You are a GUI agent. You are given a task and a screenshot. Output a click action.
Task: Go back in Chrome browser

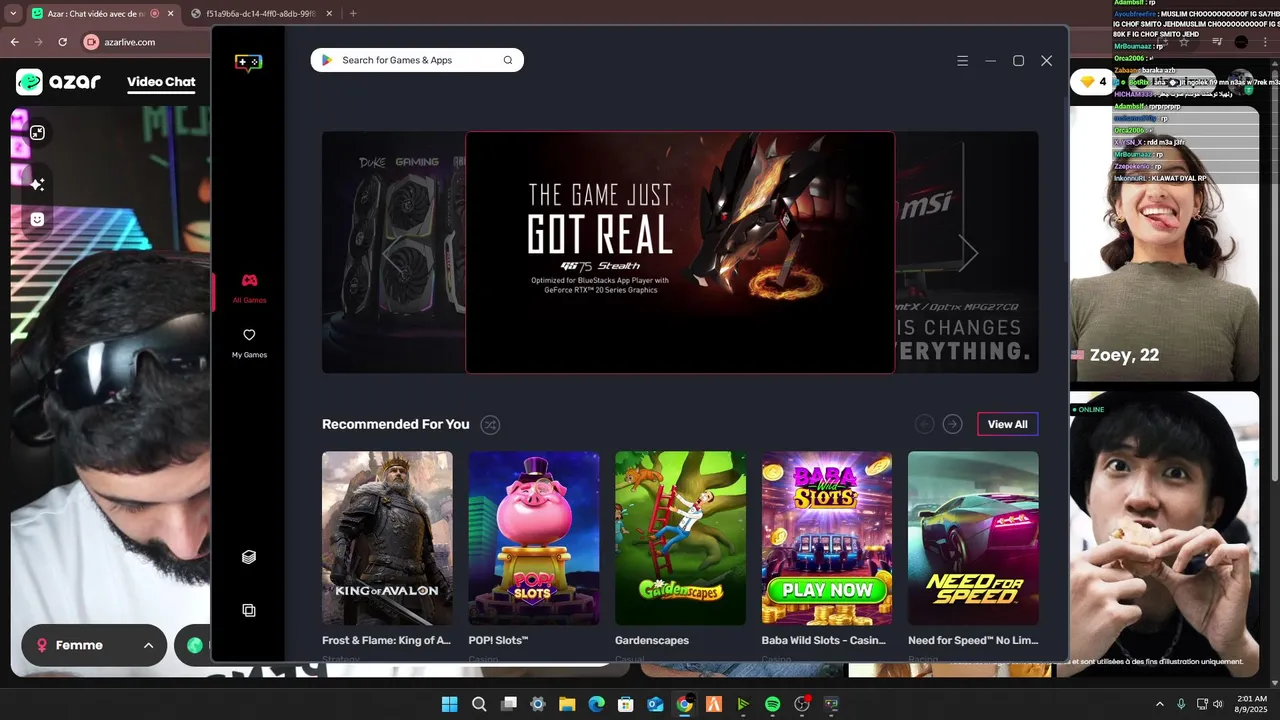pyautogui.click(x=14, y=42)
